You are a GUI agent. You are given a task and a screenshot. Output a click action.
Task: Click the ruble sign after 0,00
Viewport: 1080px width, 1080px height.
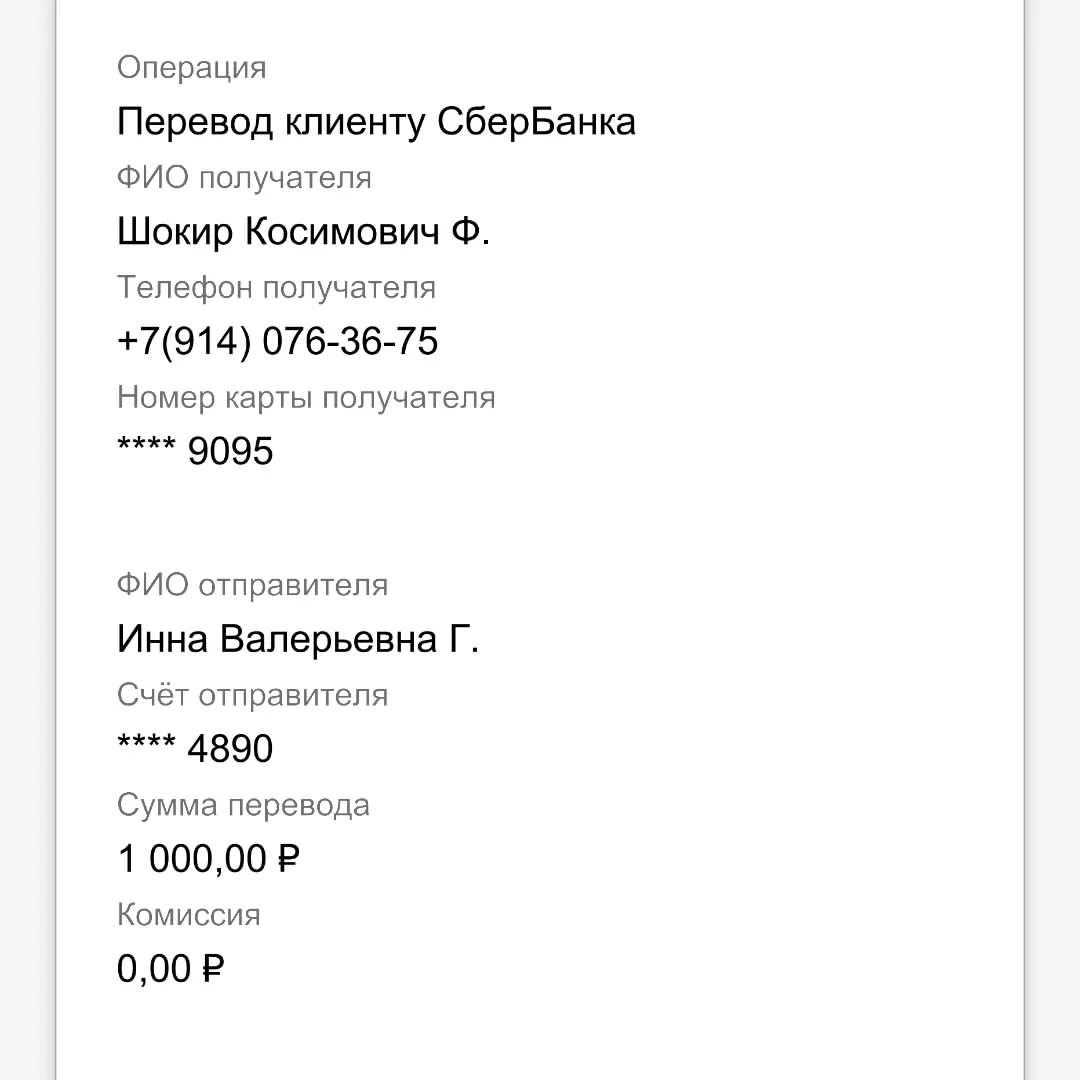[x=214, y=969]
